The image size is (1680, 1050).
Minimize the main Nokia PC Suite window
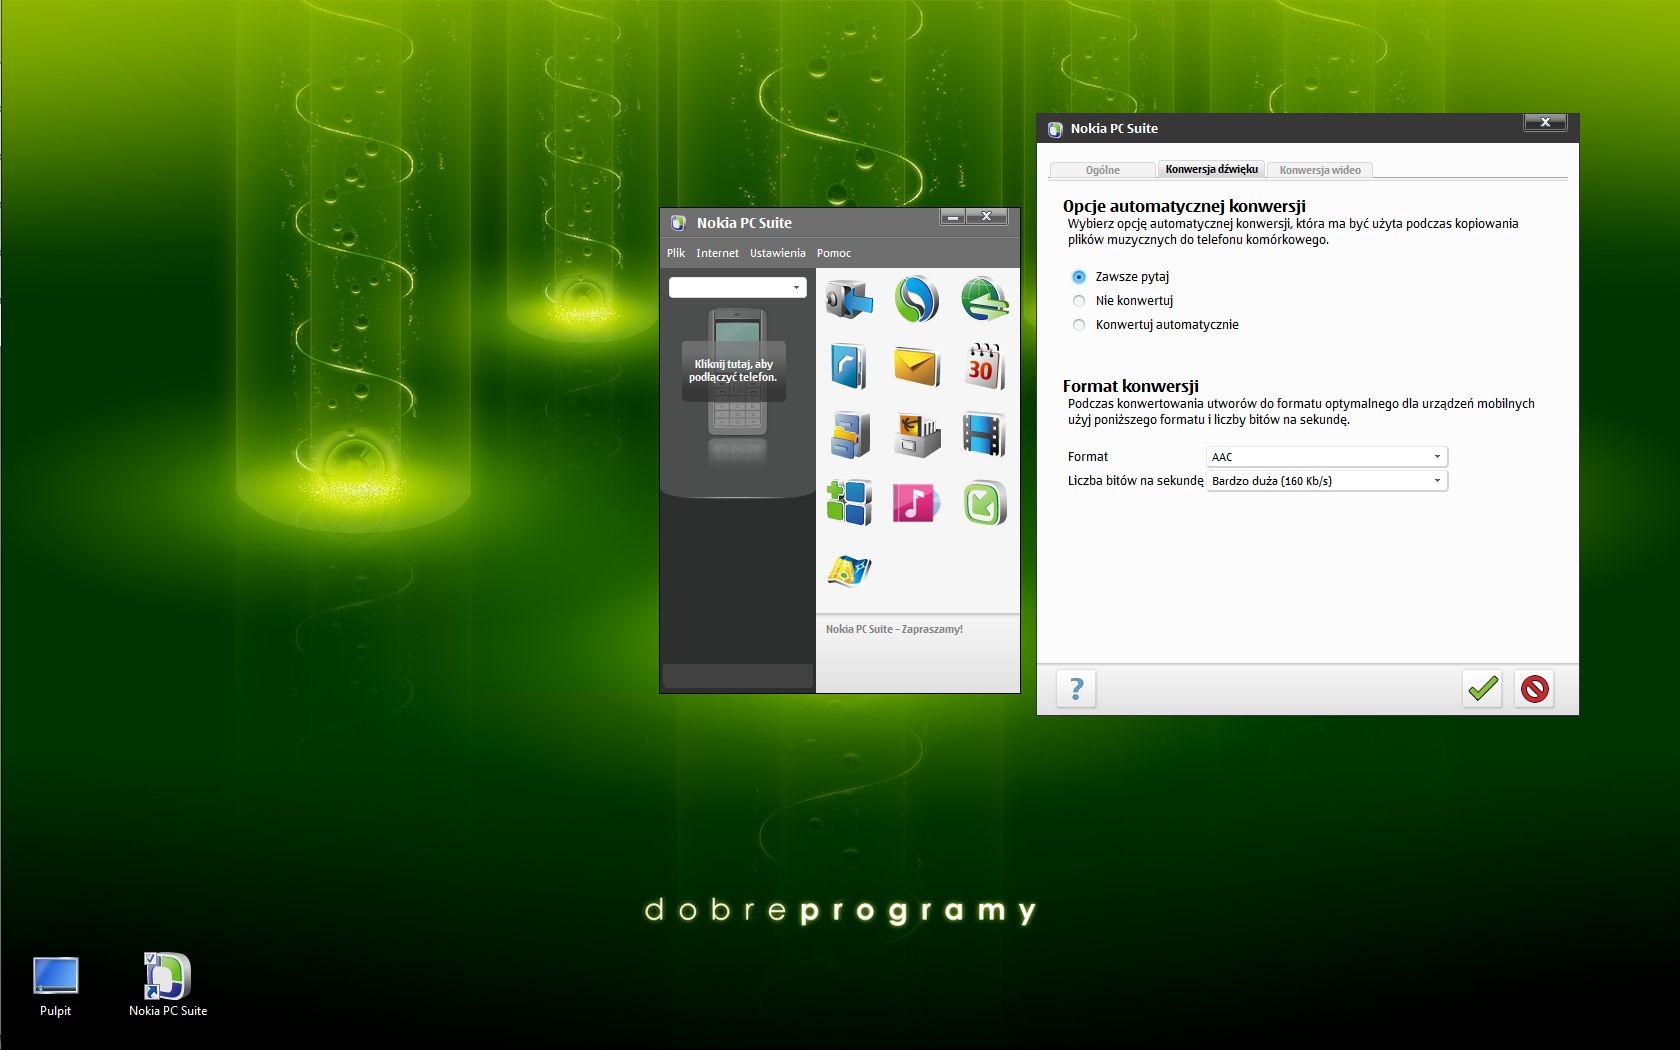[953, 216]
